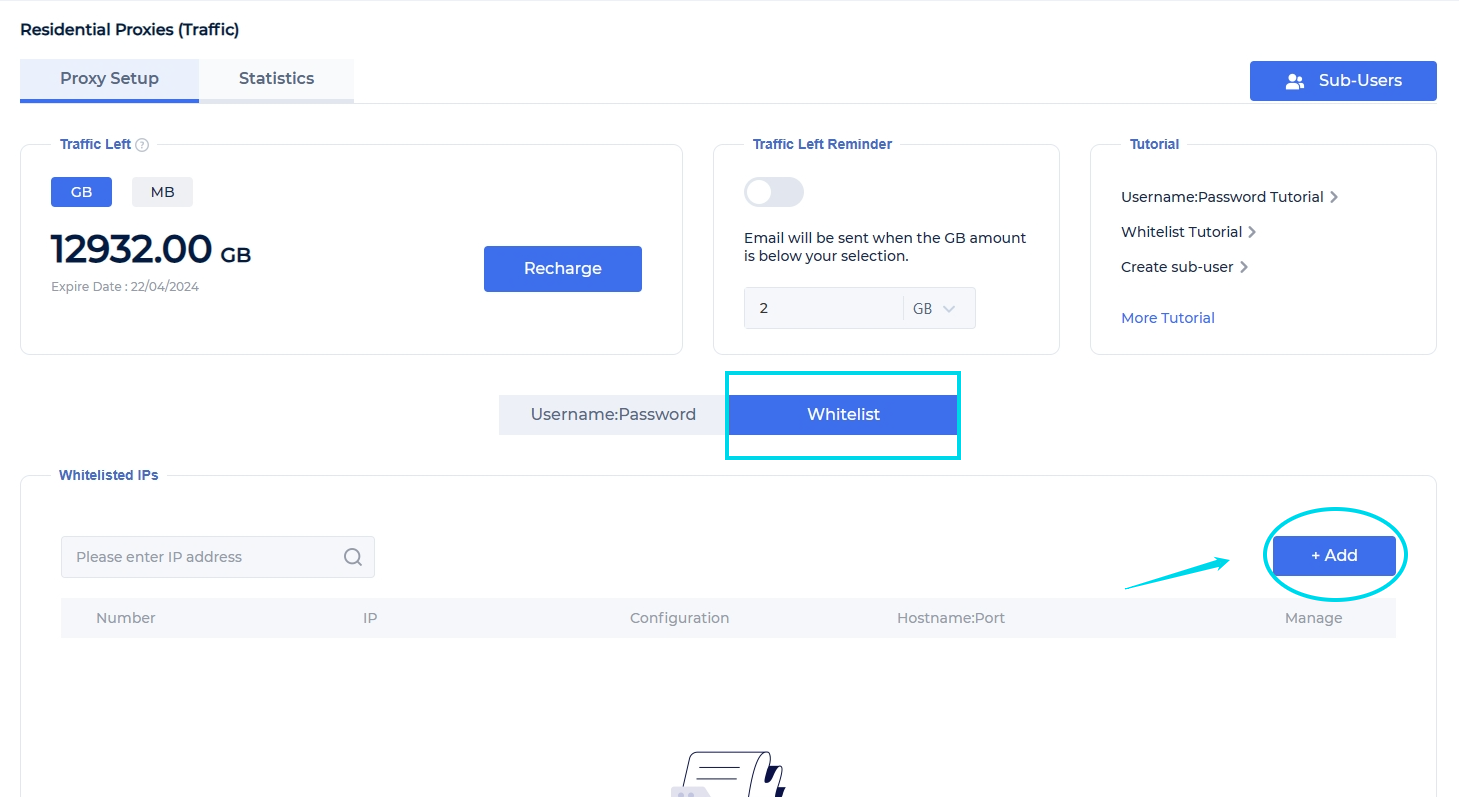
Task: Select the Whitelist authentication tab
Action: tap(843, 414)
